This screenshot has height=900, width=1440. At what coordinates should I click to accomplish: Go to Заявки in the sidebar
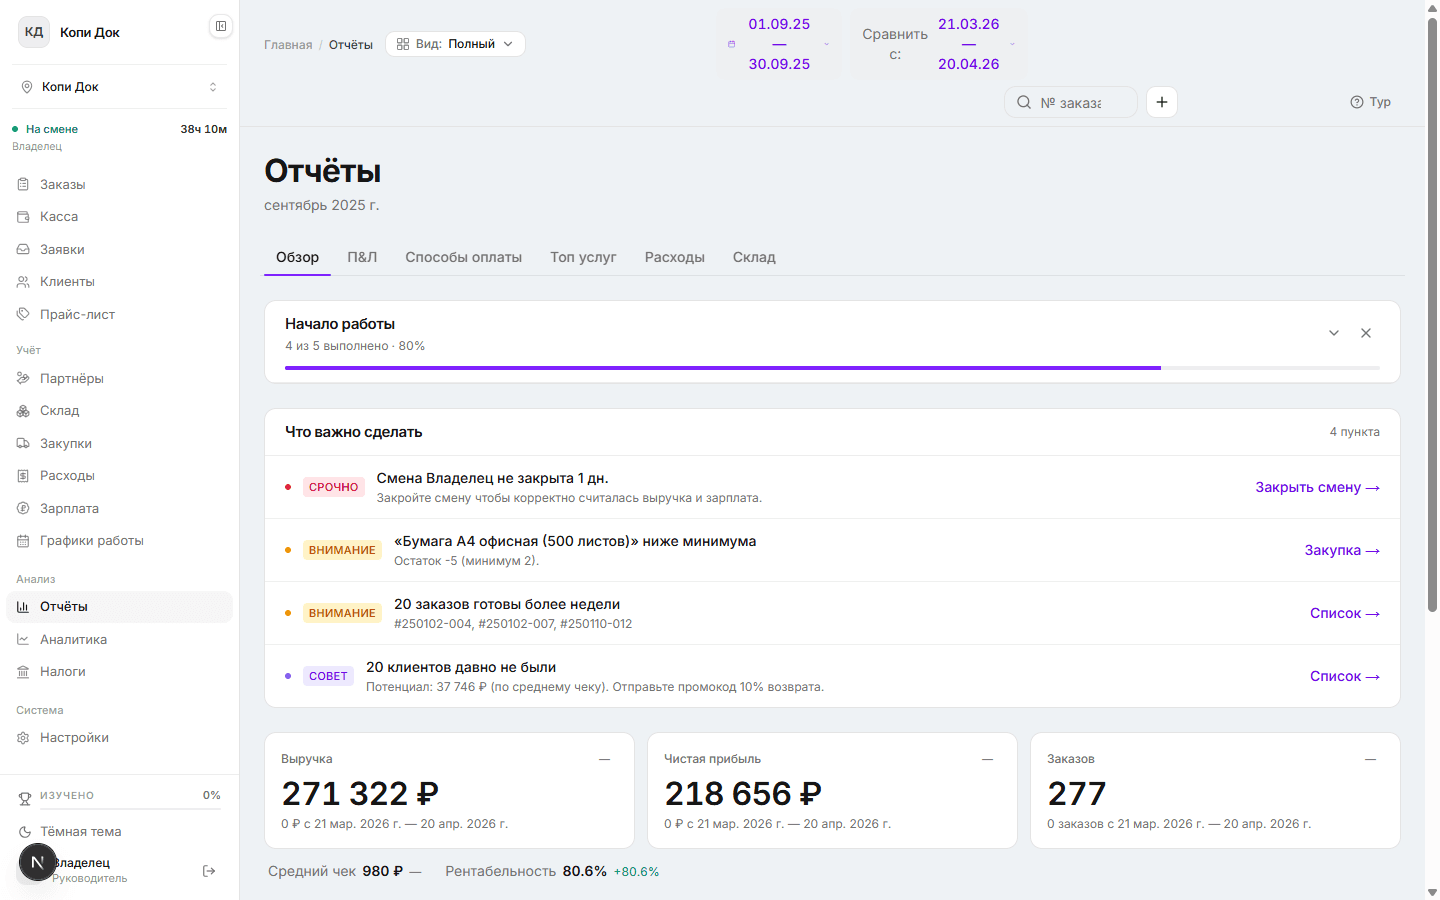(x=120, y=249)
